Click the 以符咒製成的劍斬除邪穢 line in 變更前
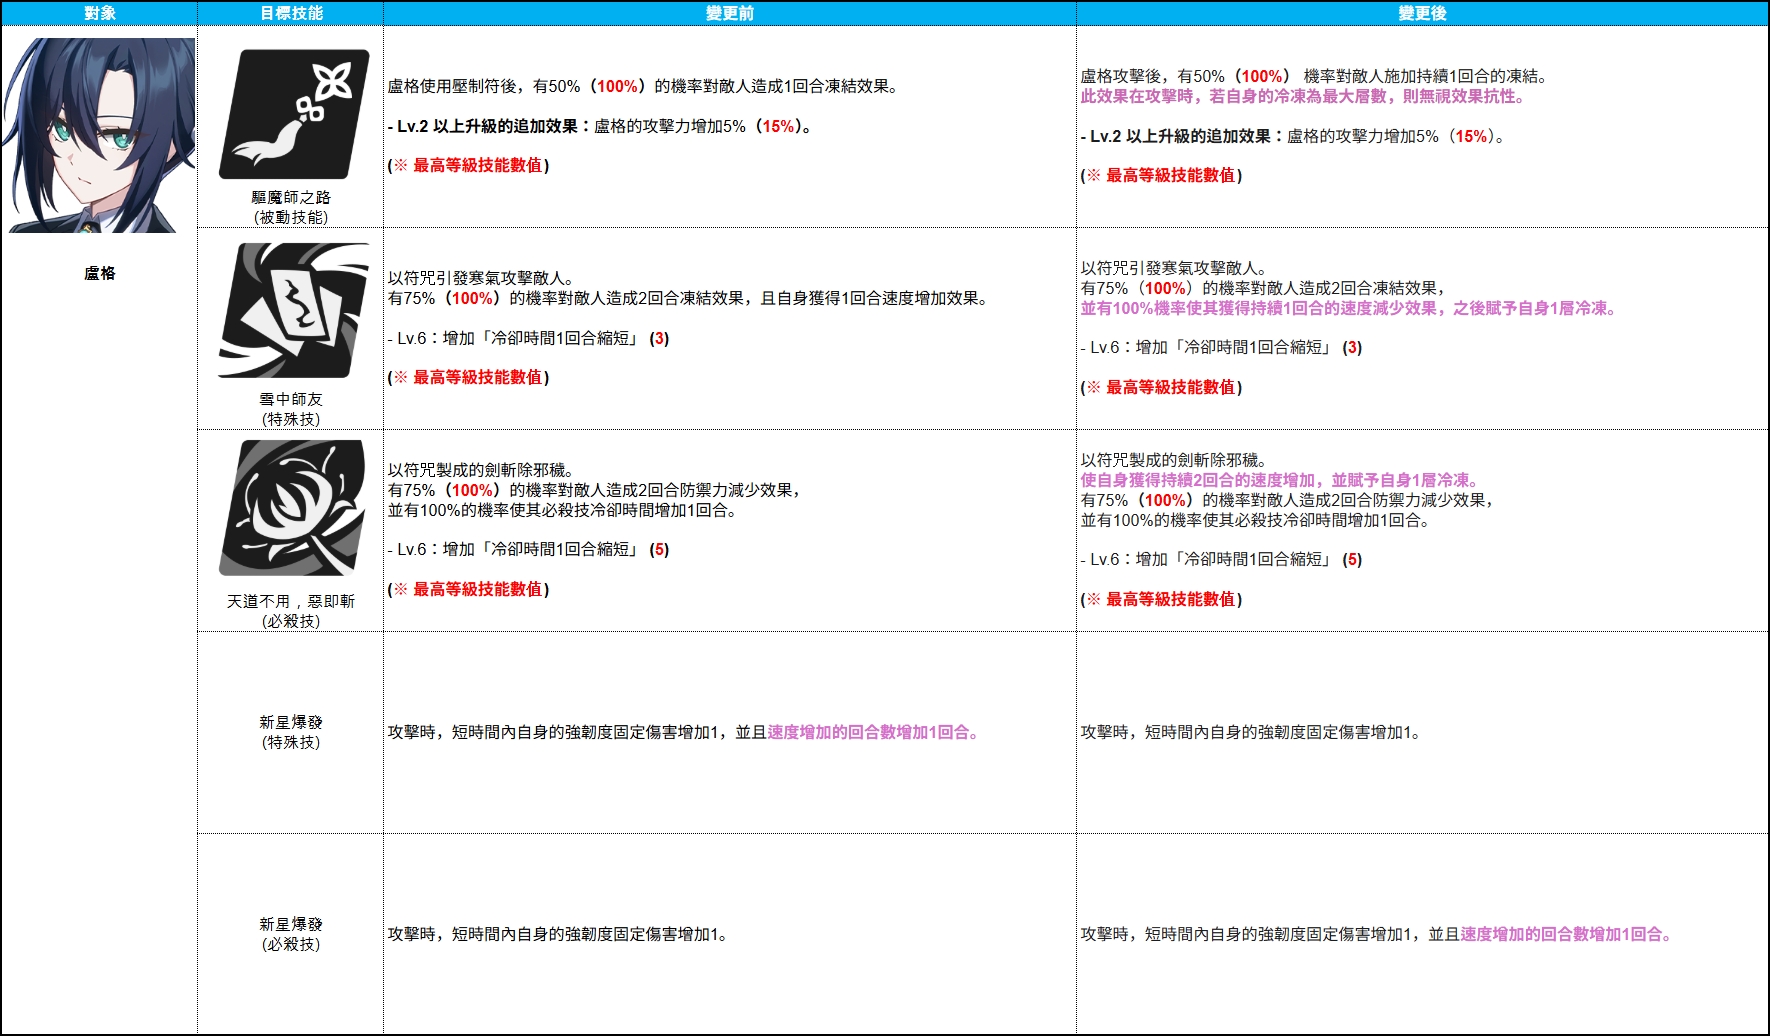The image size is (1770, 1036). pos(481,470)
